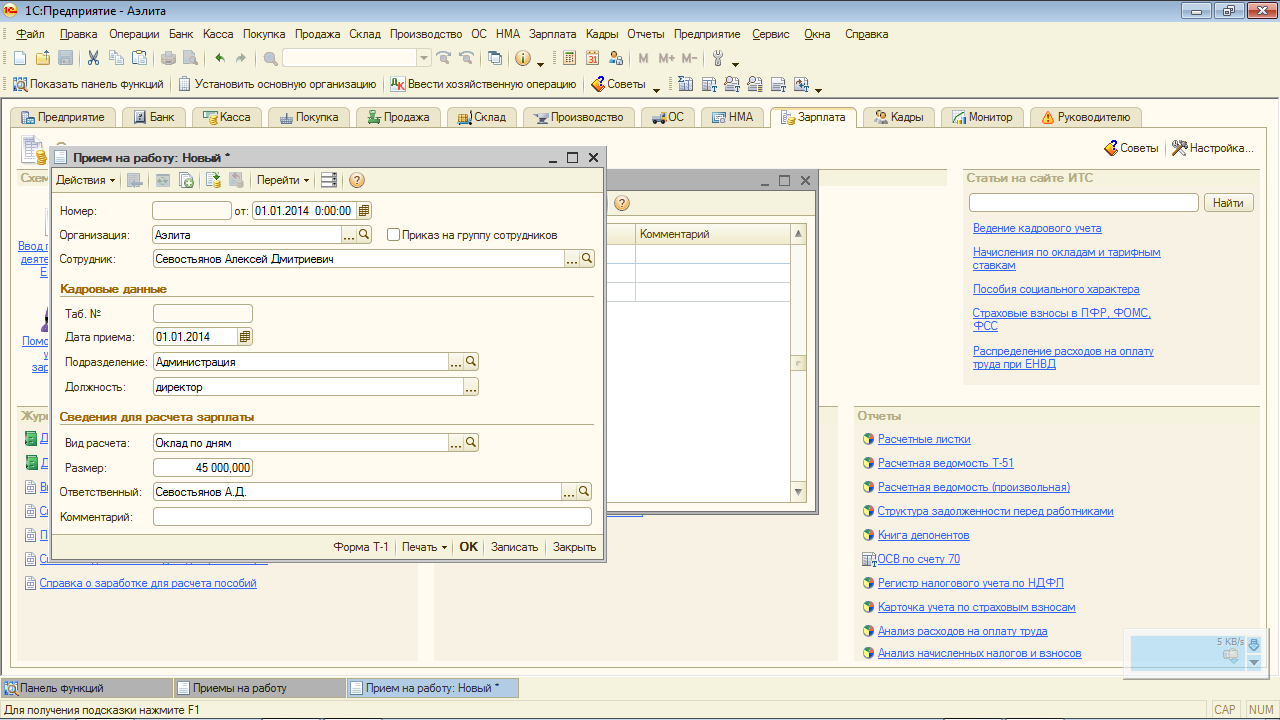Open the Зарплата menu in the menu bar
Image resolution: width=1280 pixels, height=720 pixels.
(x=552, y=34)
